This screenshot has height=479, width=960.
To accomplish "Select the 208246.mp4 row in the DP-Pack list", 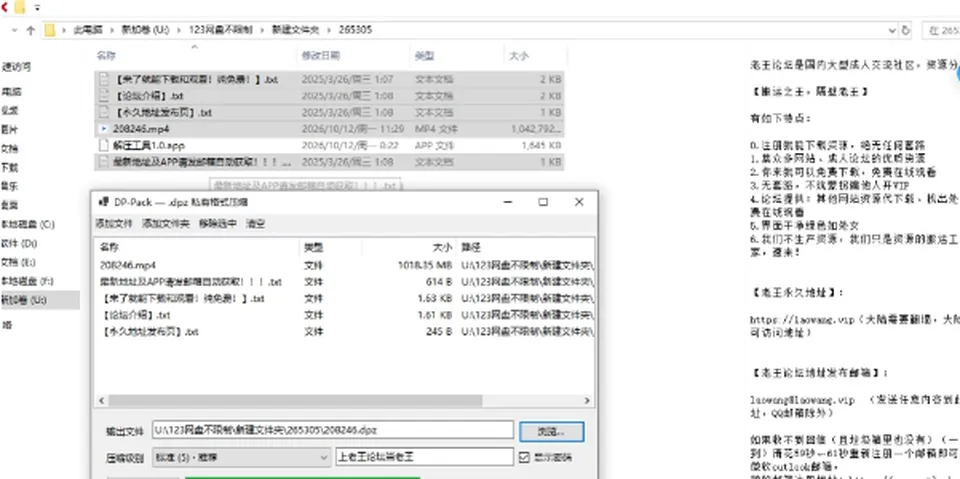I will tap(344, 266).
